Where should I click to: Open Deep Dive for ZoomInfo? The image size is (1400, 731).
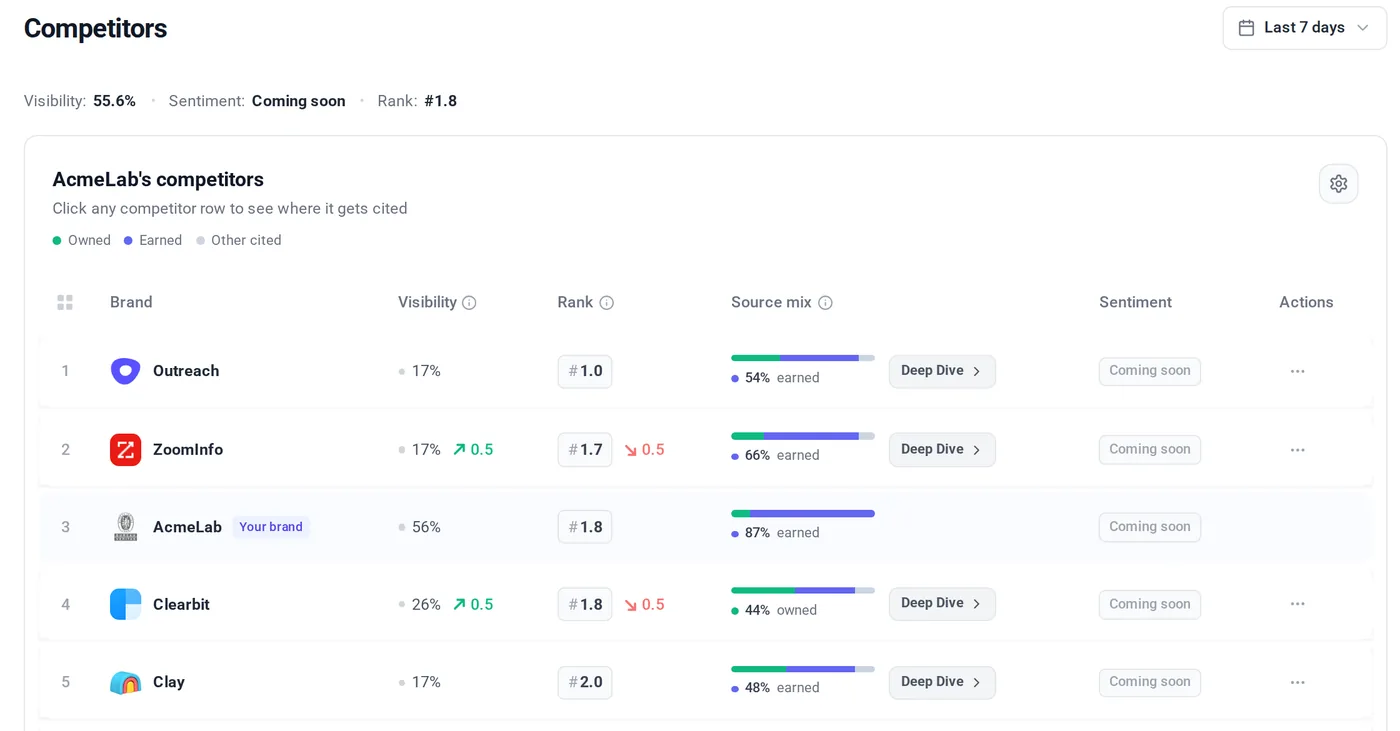942,450
